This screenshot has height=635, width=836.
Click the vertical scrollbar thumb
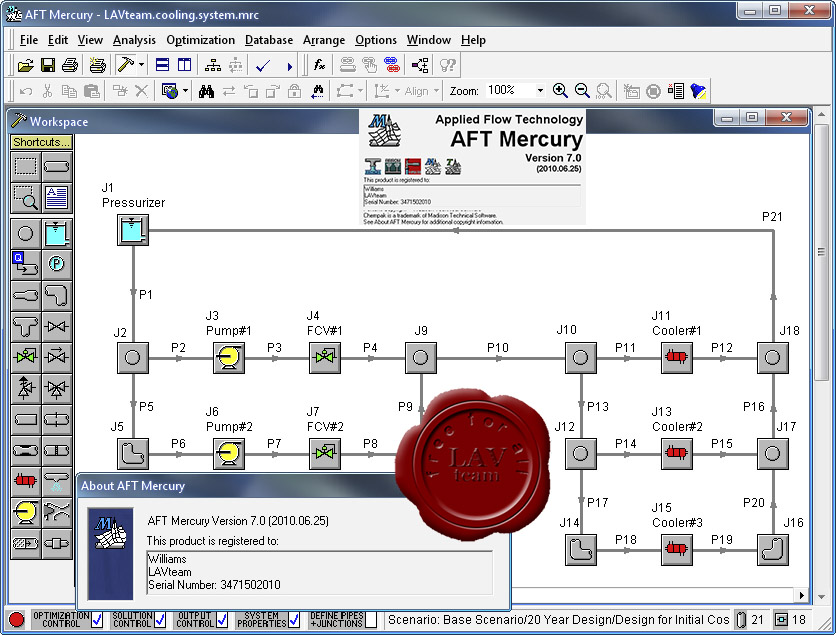tap(821, 253)
